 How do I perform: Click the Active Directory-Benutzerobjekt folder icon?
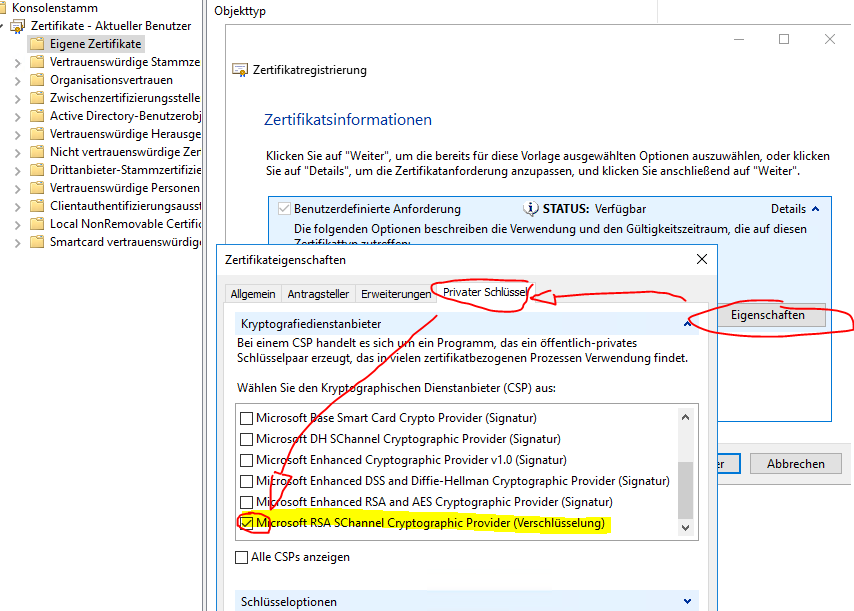pos(36,115)
